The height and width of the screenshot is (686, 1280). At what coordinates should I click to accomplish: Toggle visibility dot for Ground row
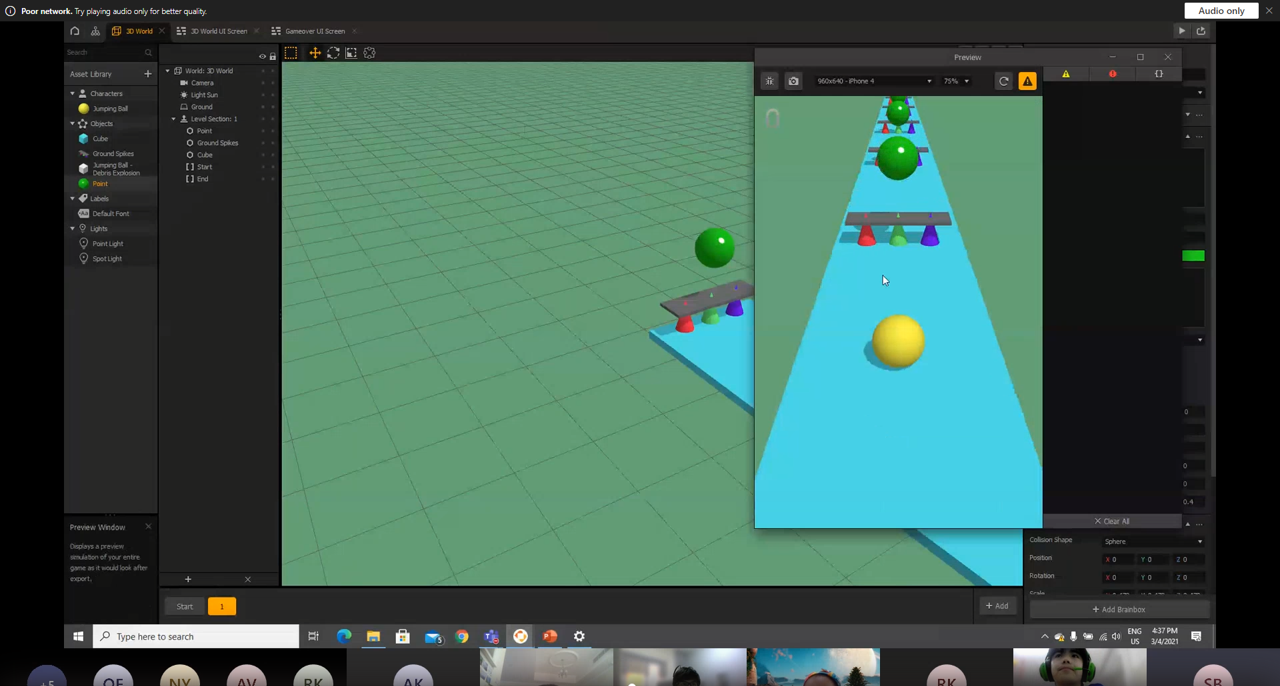click(x=263, y=107)
